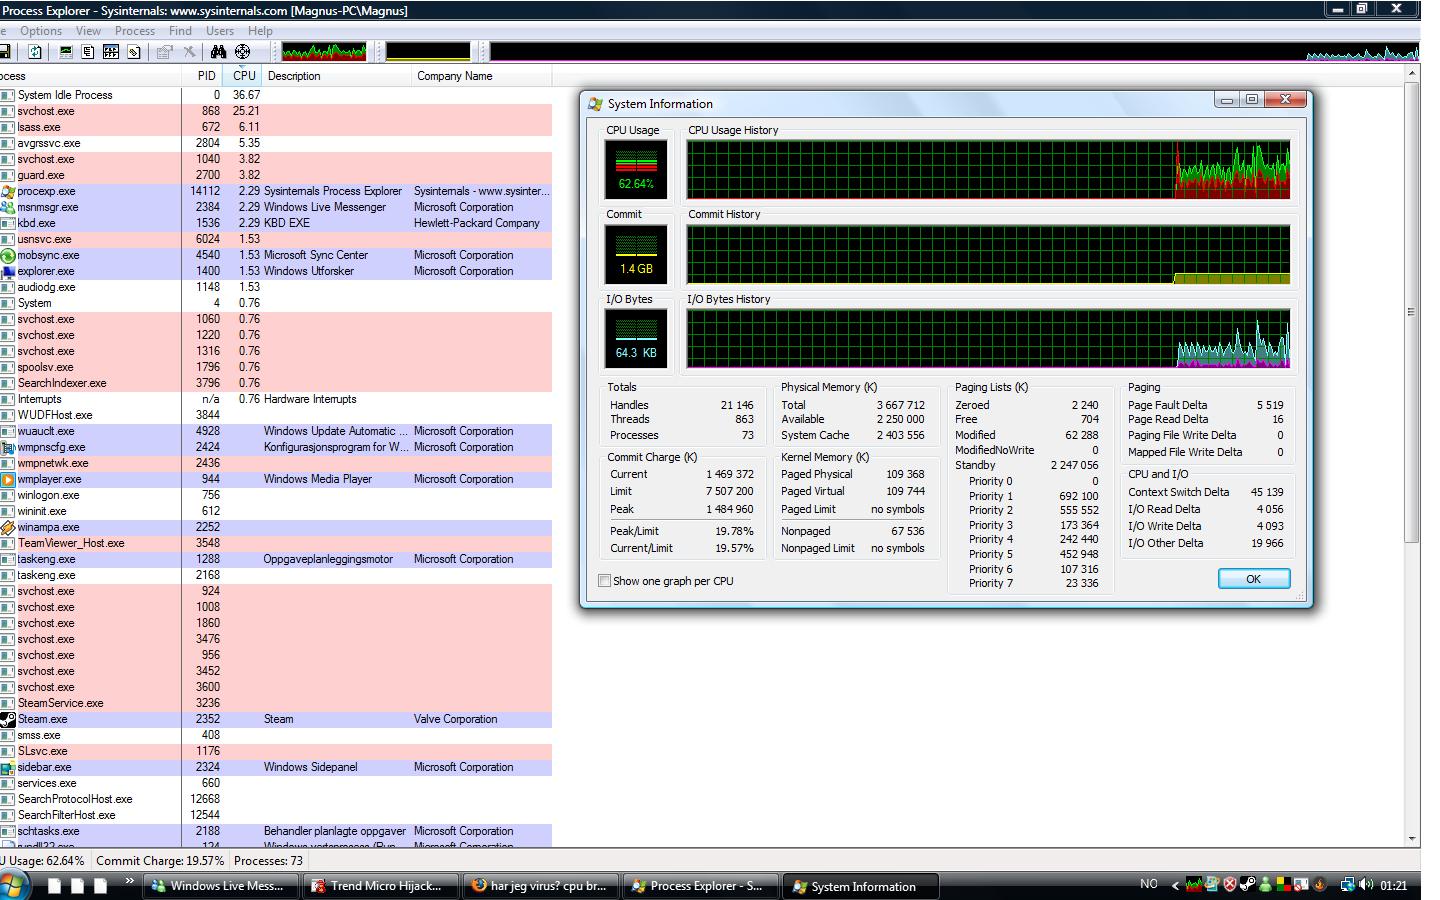Screen dimensions: 1440x900
Task: Switch to 'har jeg virus?' Firefox taskbar button
Action: coord(541,886)
